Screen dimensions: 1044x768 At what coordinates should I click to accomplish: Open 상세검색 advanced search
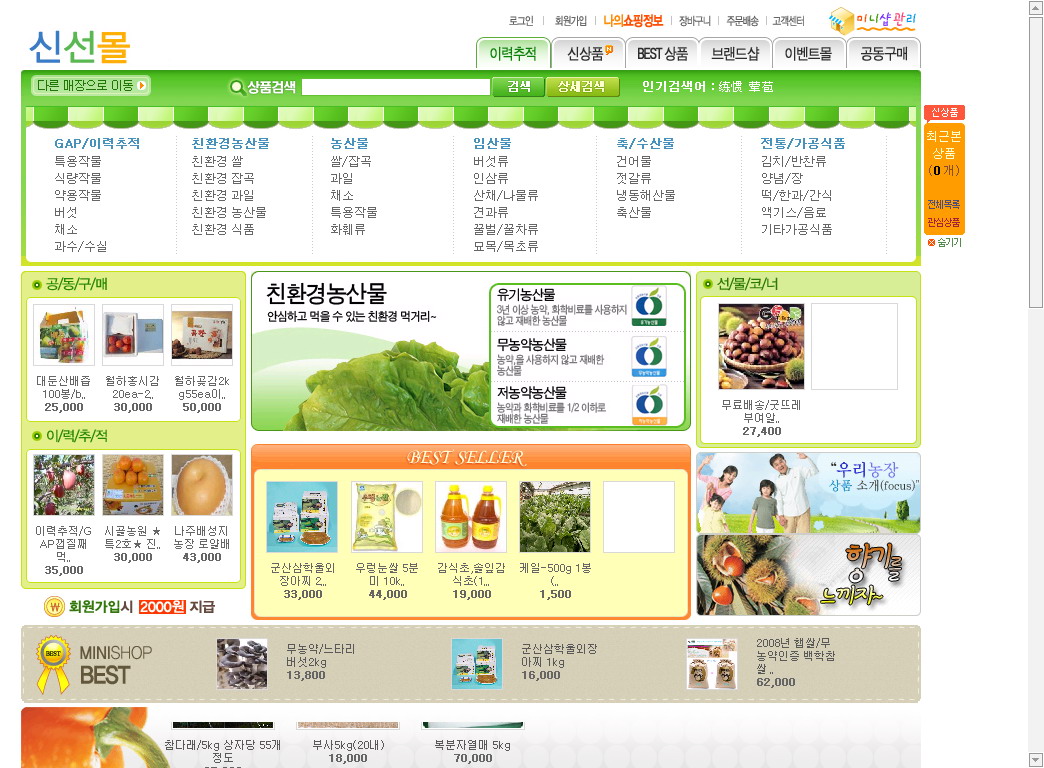click(582, 87)
